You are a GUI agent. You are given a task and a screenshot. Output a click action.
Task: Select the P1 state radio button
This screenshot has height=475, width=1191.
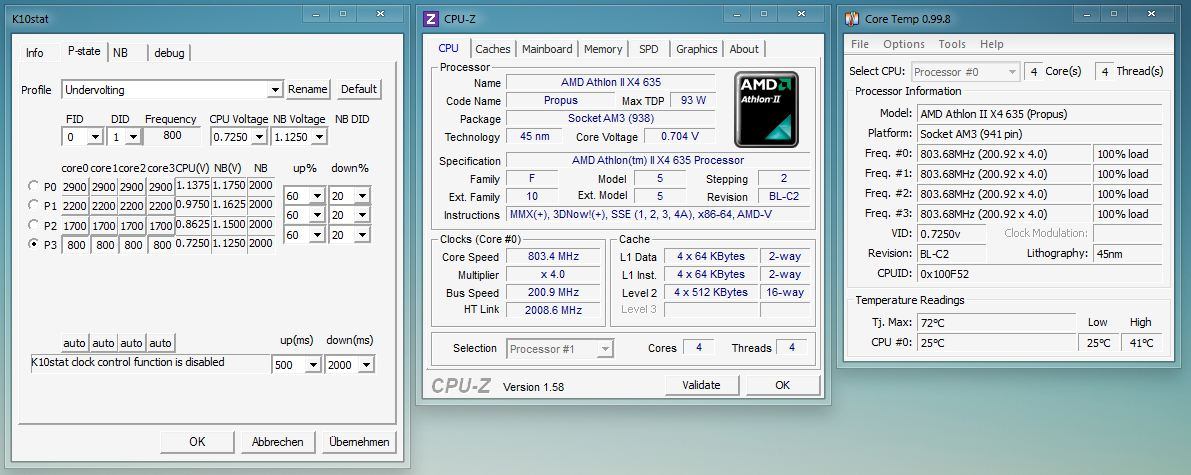tap(33, 204)
